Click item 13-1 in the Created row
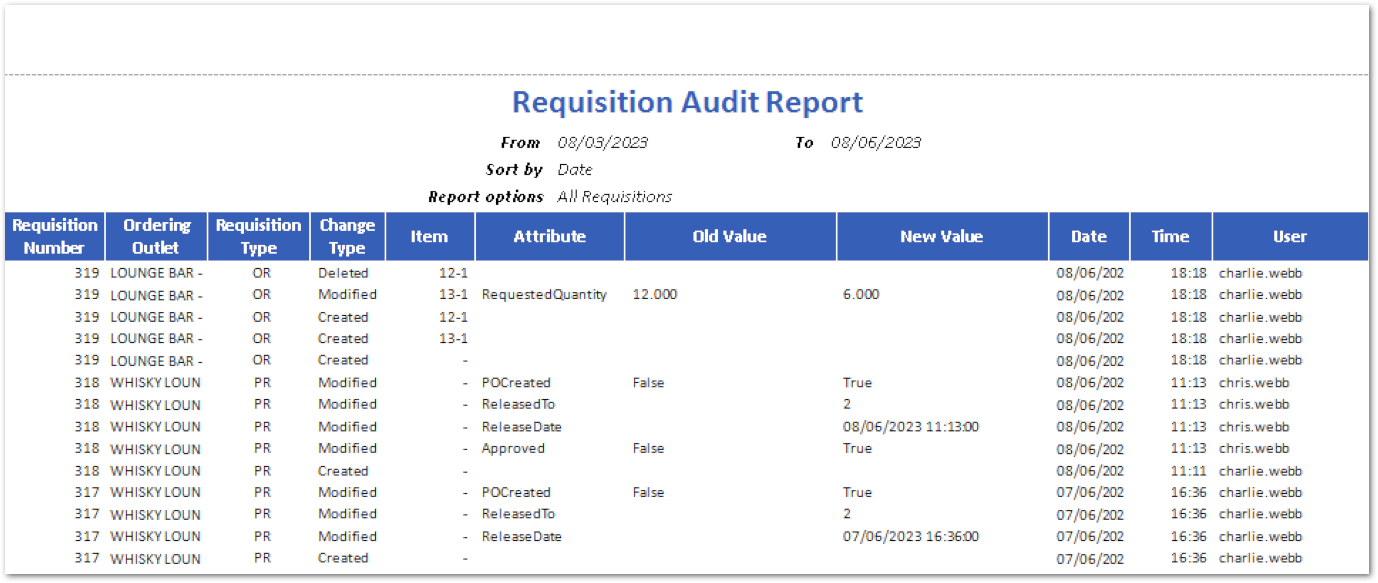 click(454, 339)
